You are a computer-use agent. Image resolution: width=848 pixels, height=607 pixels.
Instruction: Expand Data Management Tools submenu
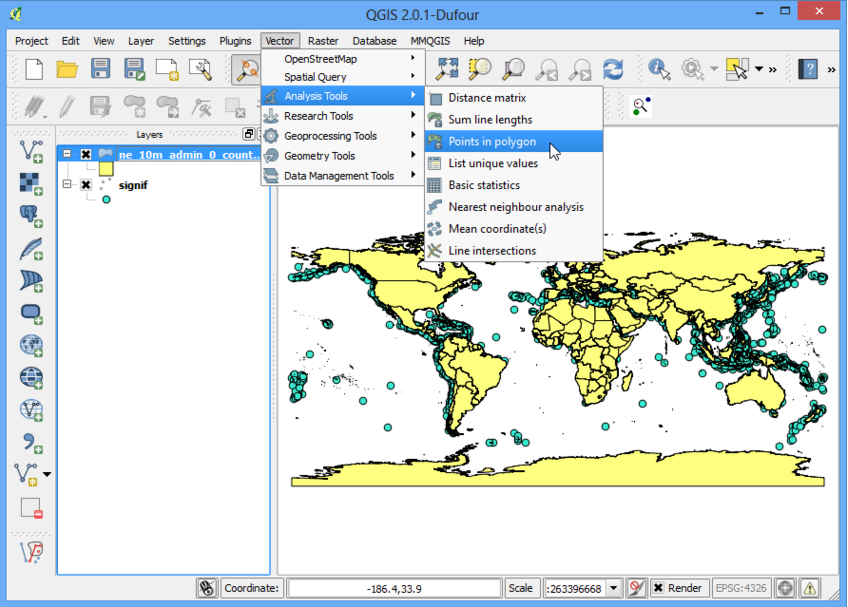click(343, 176)
